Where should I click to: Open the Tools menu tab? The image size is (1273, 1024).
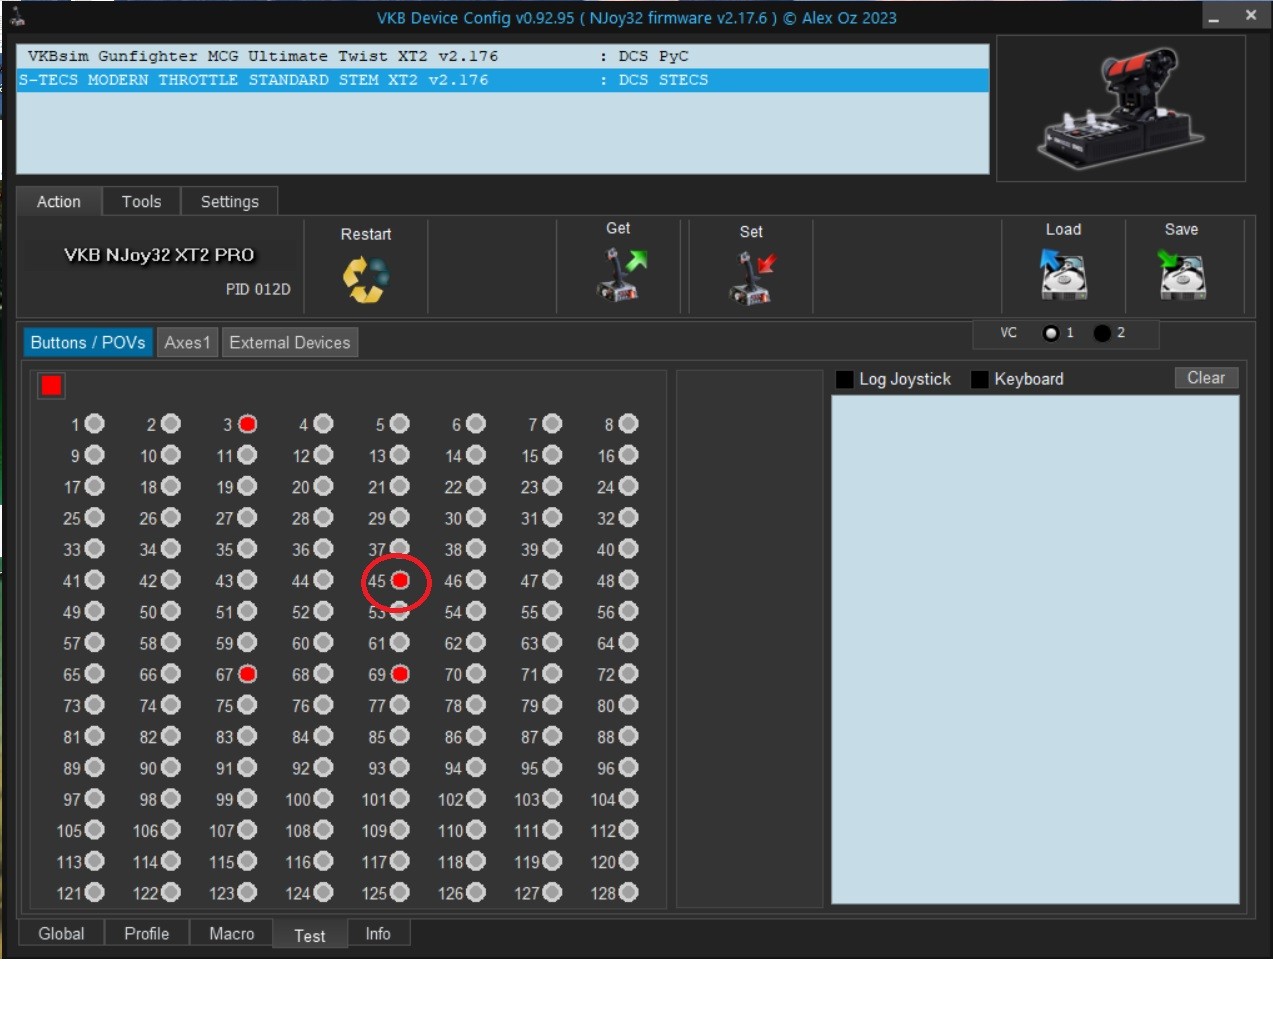click(141, 201)
